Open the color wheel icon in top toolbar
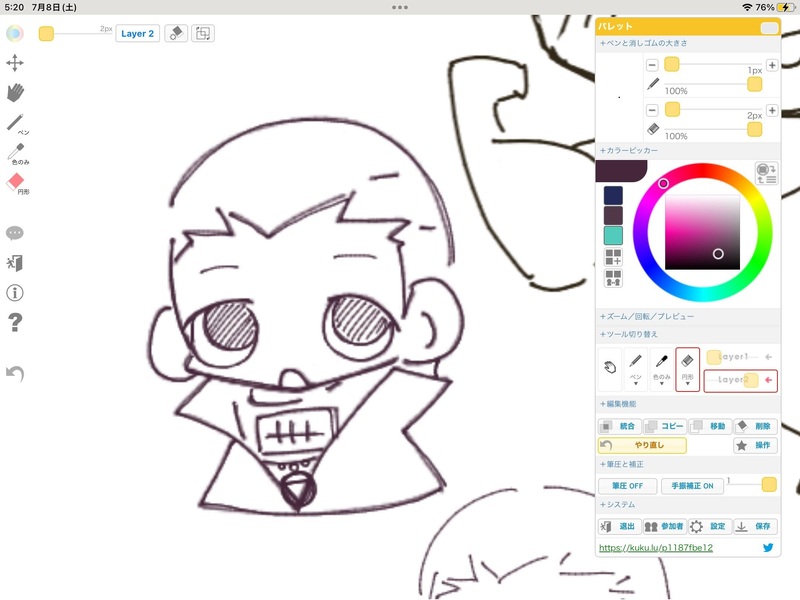The height and width of the screenshot is (600, 800). 15,34
